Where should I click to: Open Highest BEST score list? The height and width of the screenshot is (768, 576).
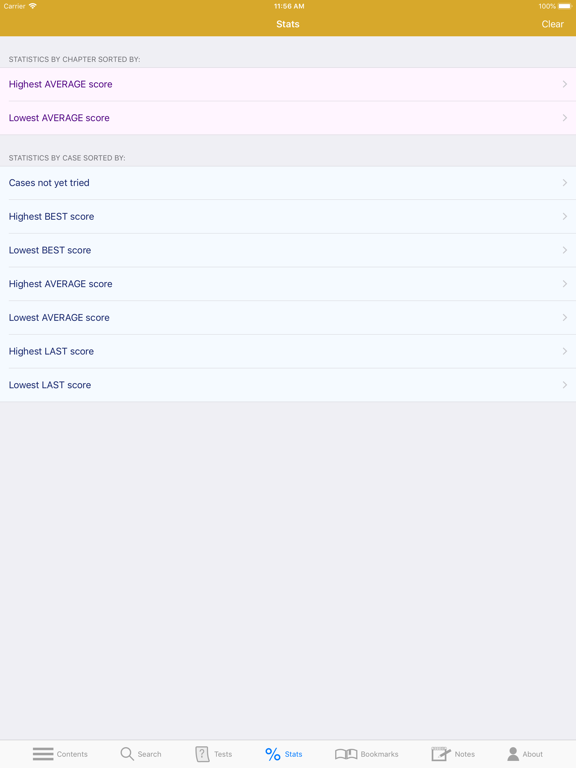288,216
